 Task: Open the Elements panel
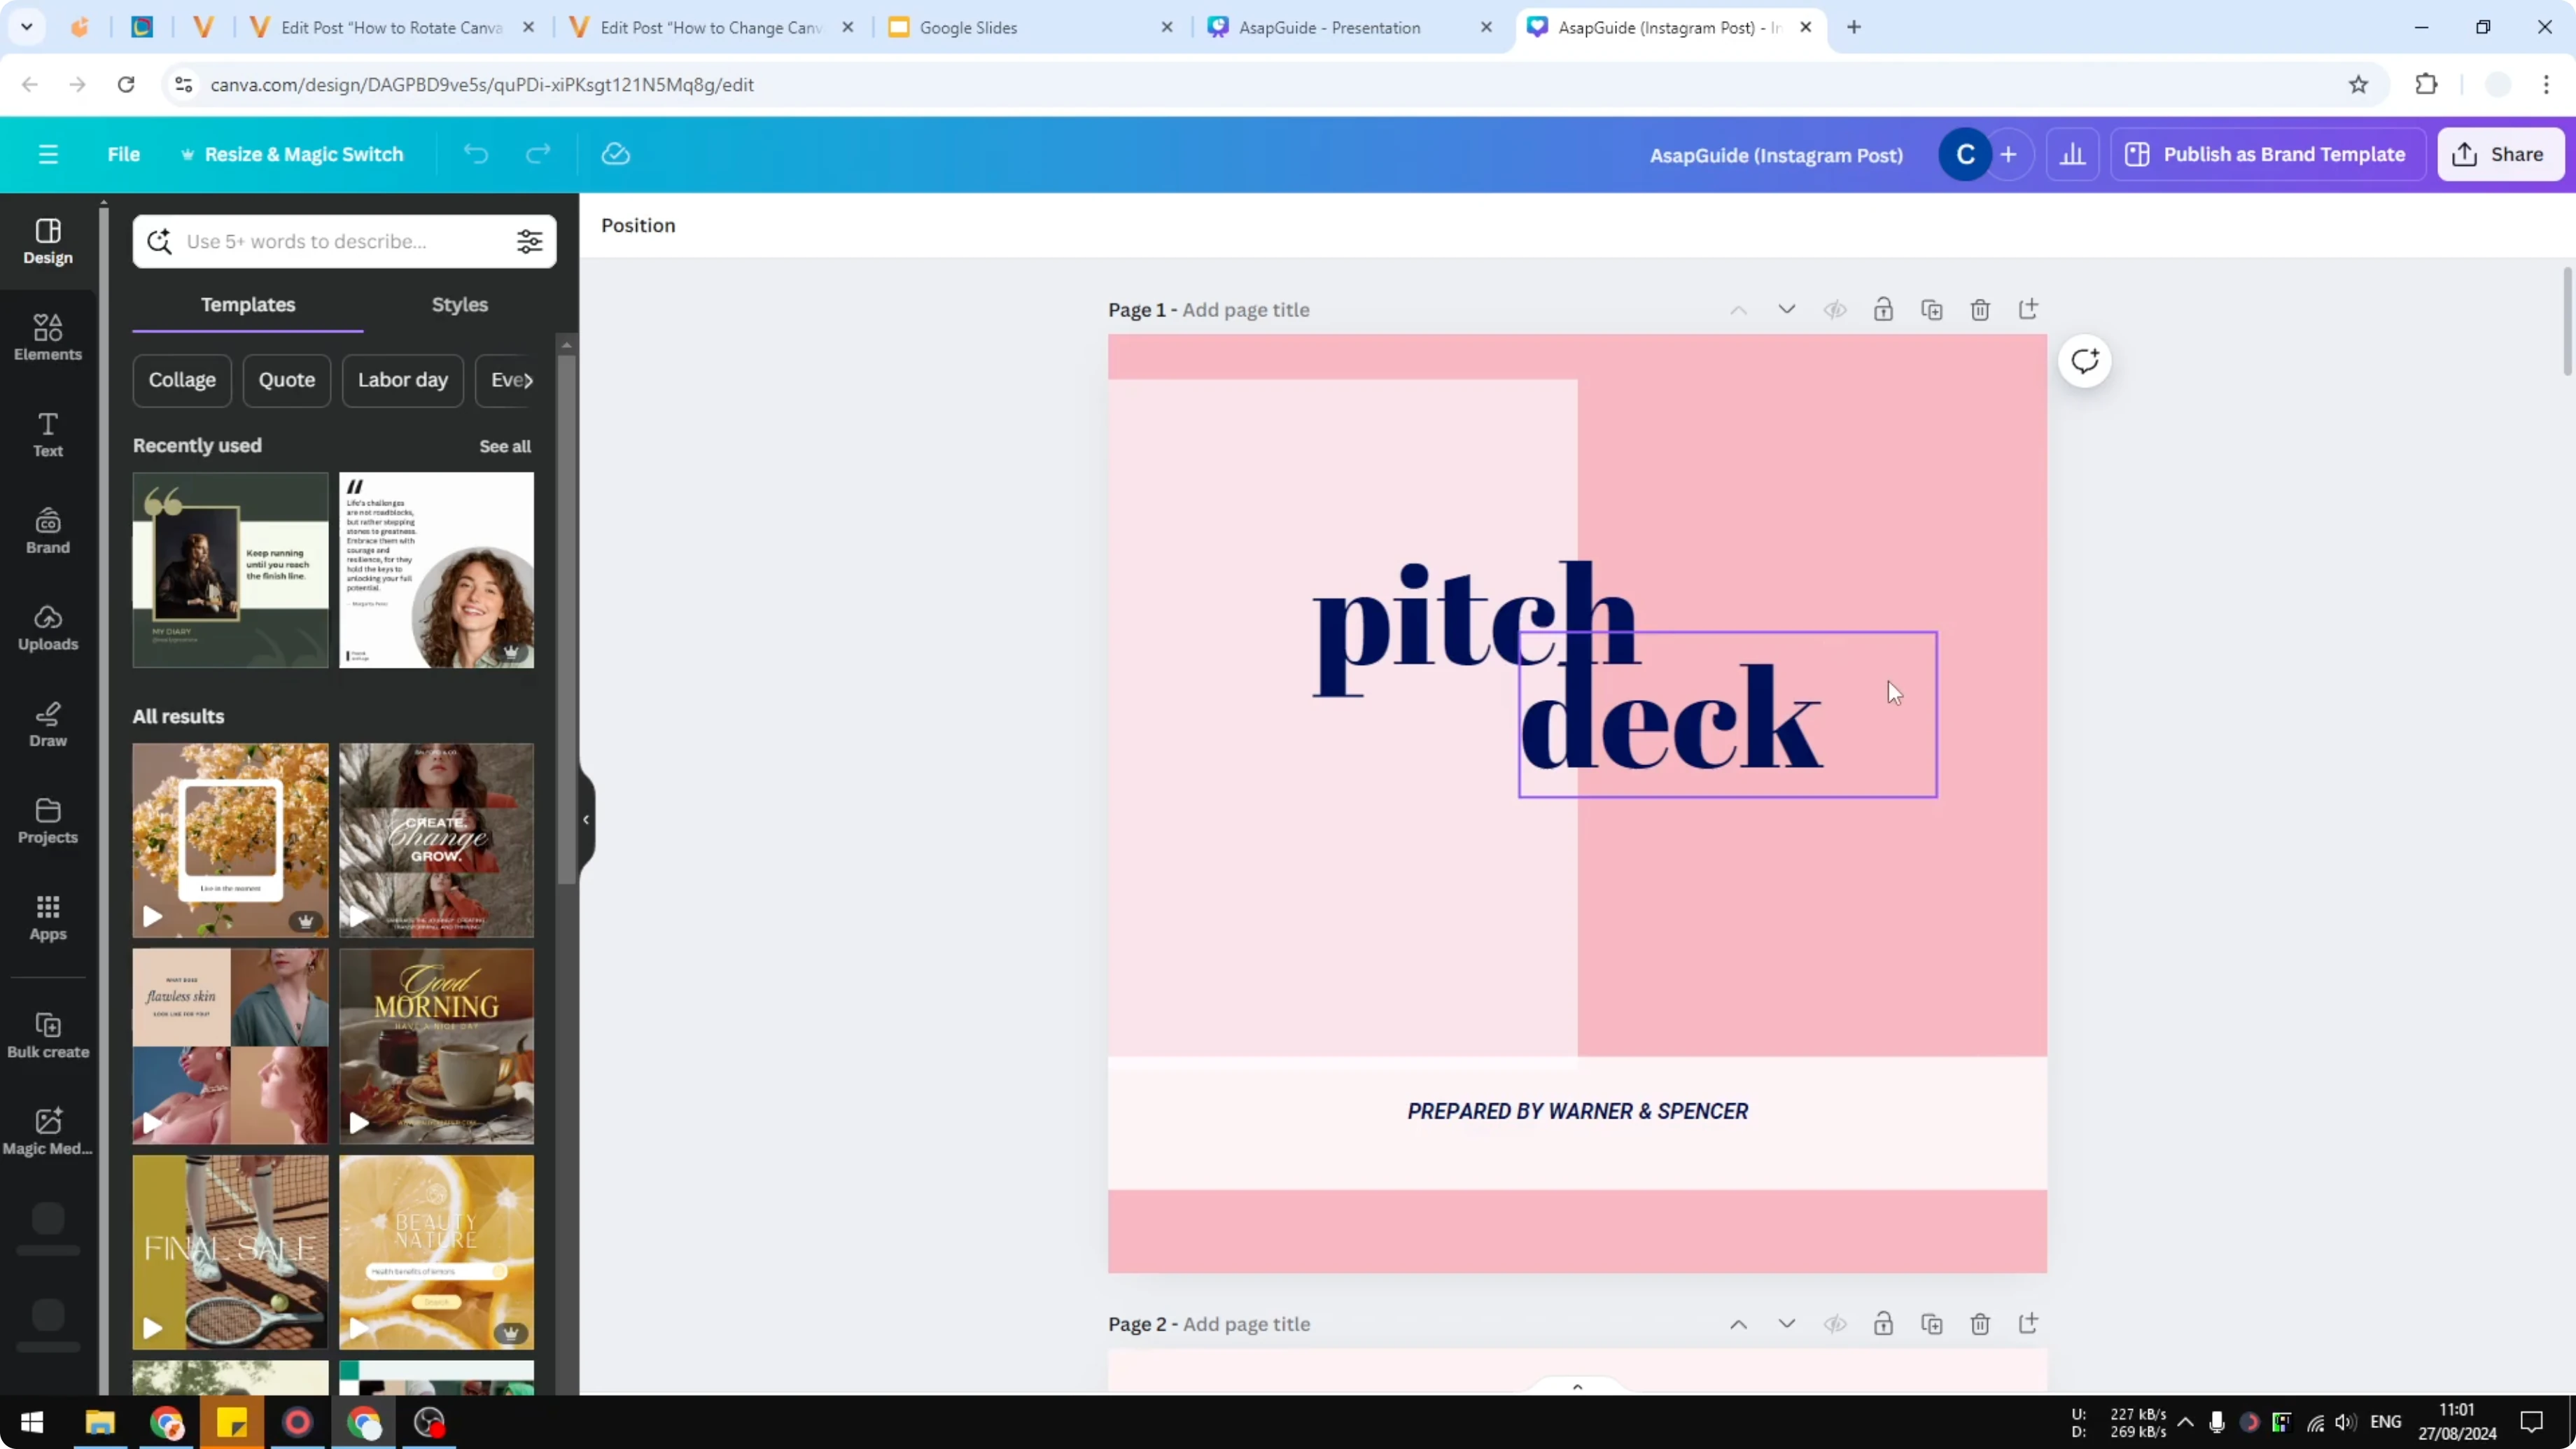point(48,338)
